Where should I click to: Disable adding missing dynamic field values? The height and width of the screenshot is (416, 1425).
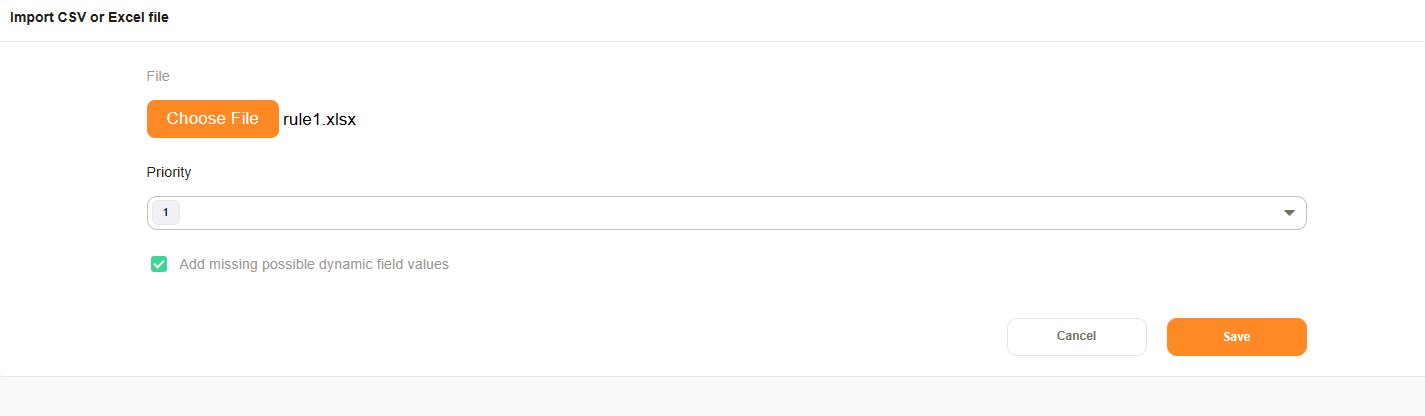coord(159,264)
